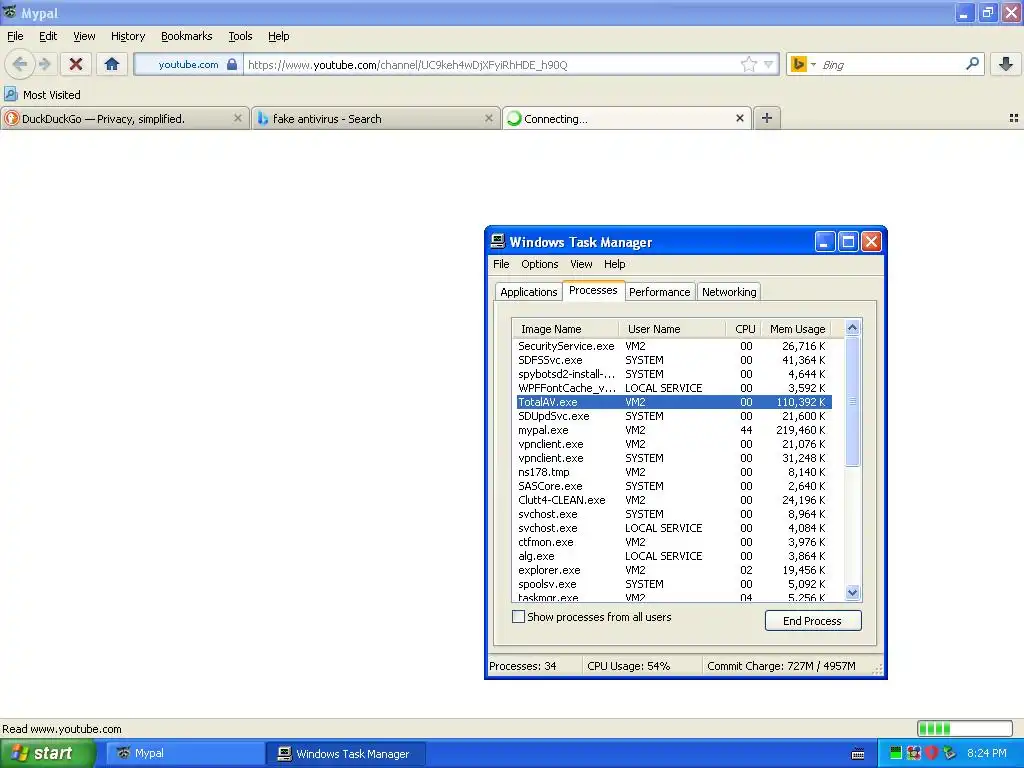Click the process list scrollbar thumb
Screen dimensions: 1024x768
point(852,401)
